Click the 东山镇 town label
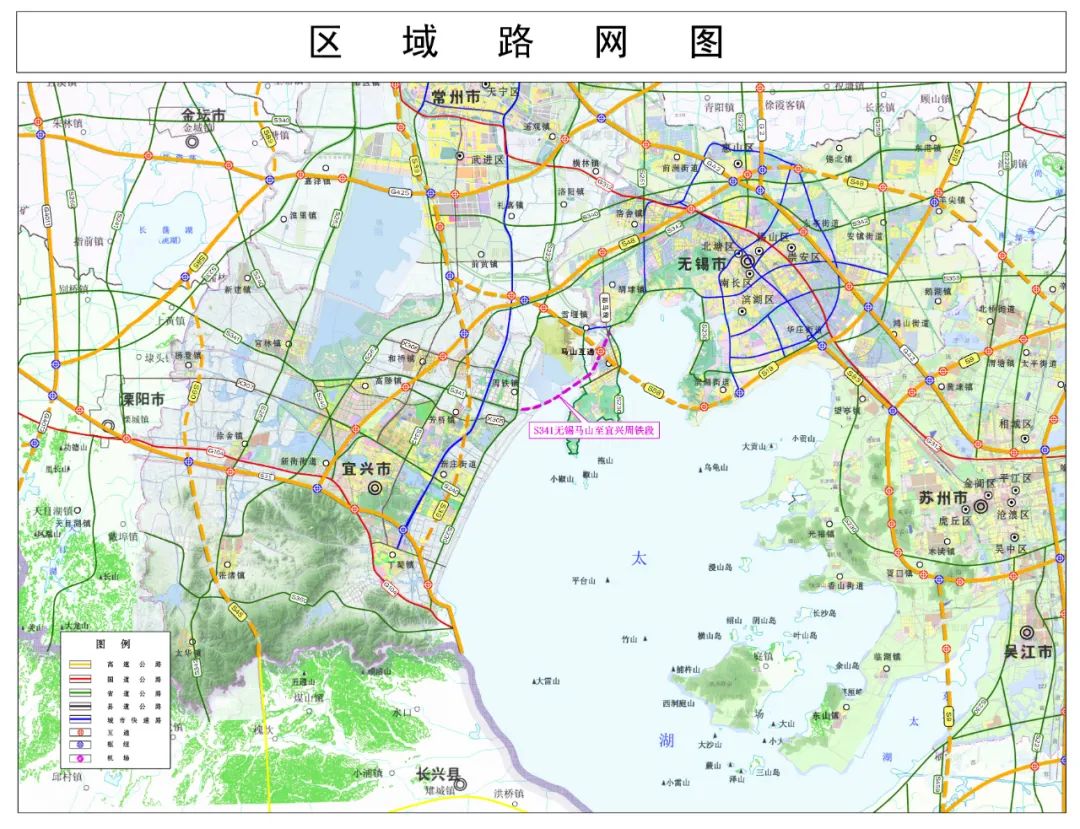The height and width of the screenshot is (829, 1080). 825,715
